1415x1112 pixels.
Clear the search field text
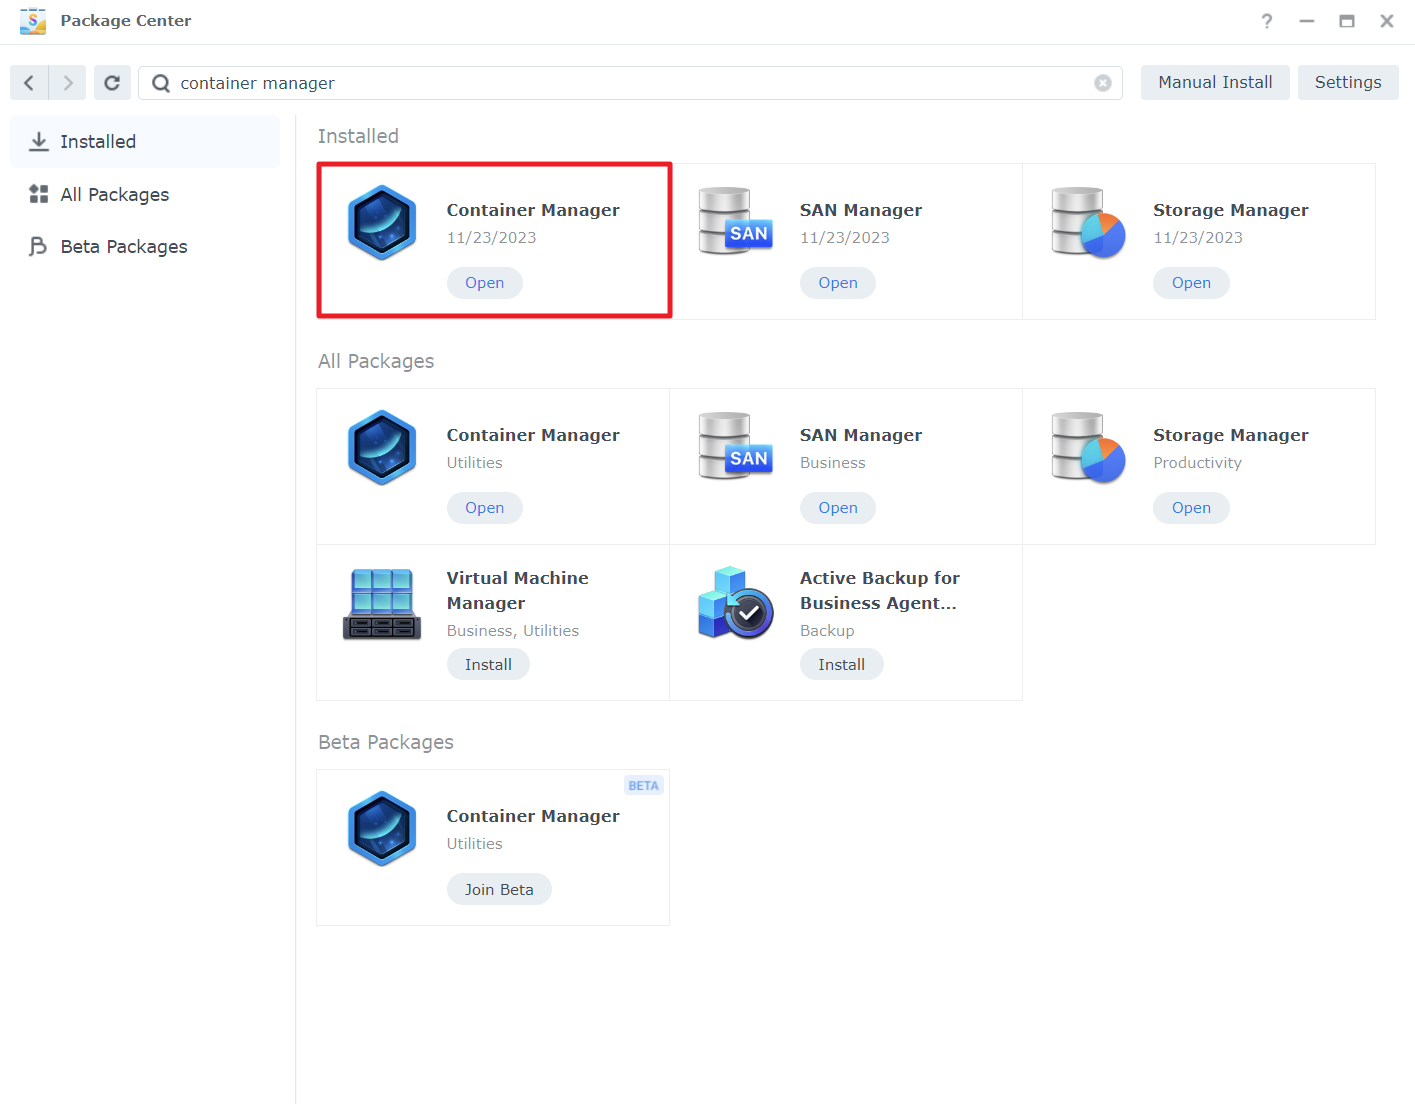point(1102,83)
